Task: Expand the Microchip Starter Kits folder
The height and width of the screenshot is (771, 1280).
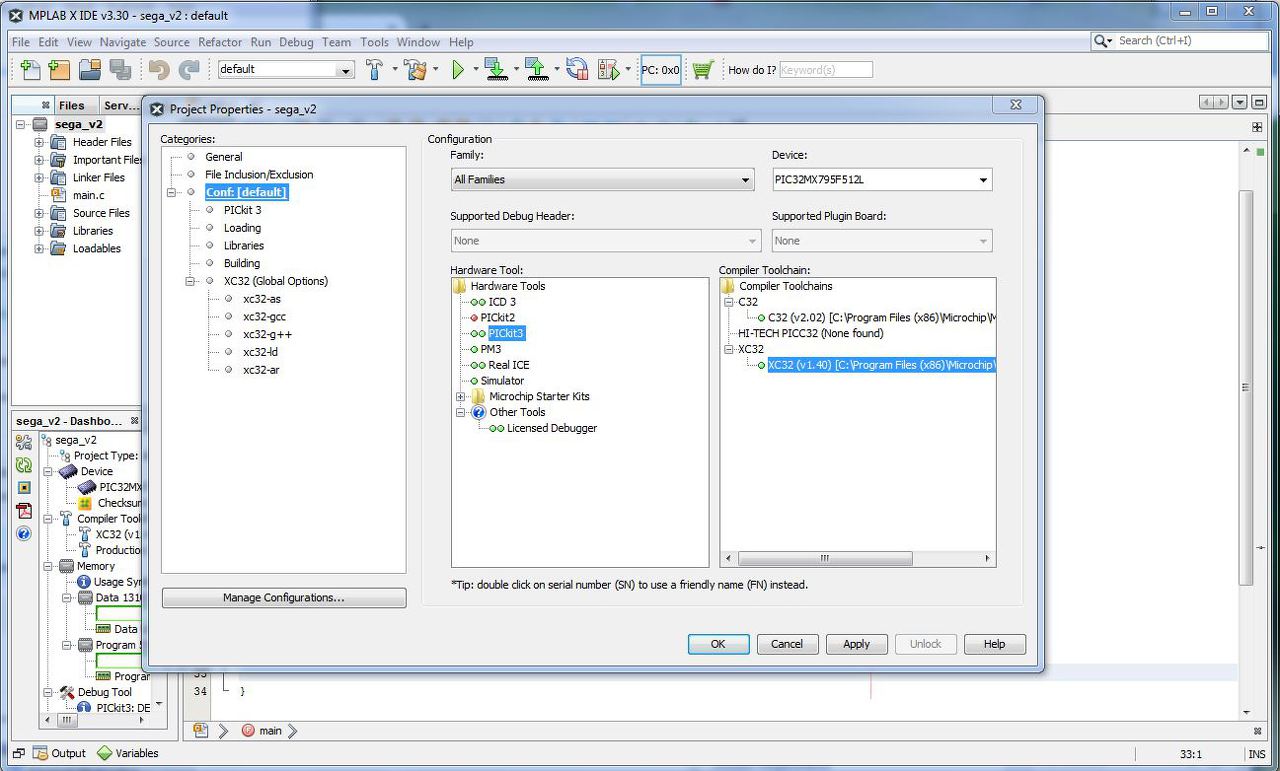Action: [x=461, y=397]
